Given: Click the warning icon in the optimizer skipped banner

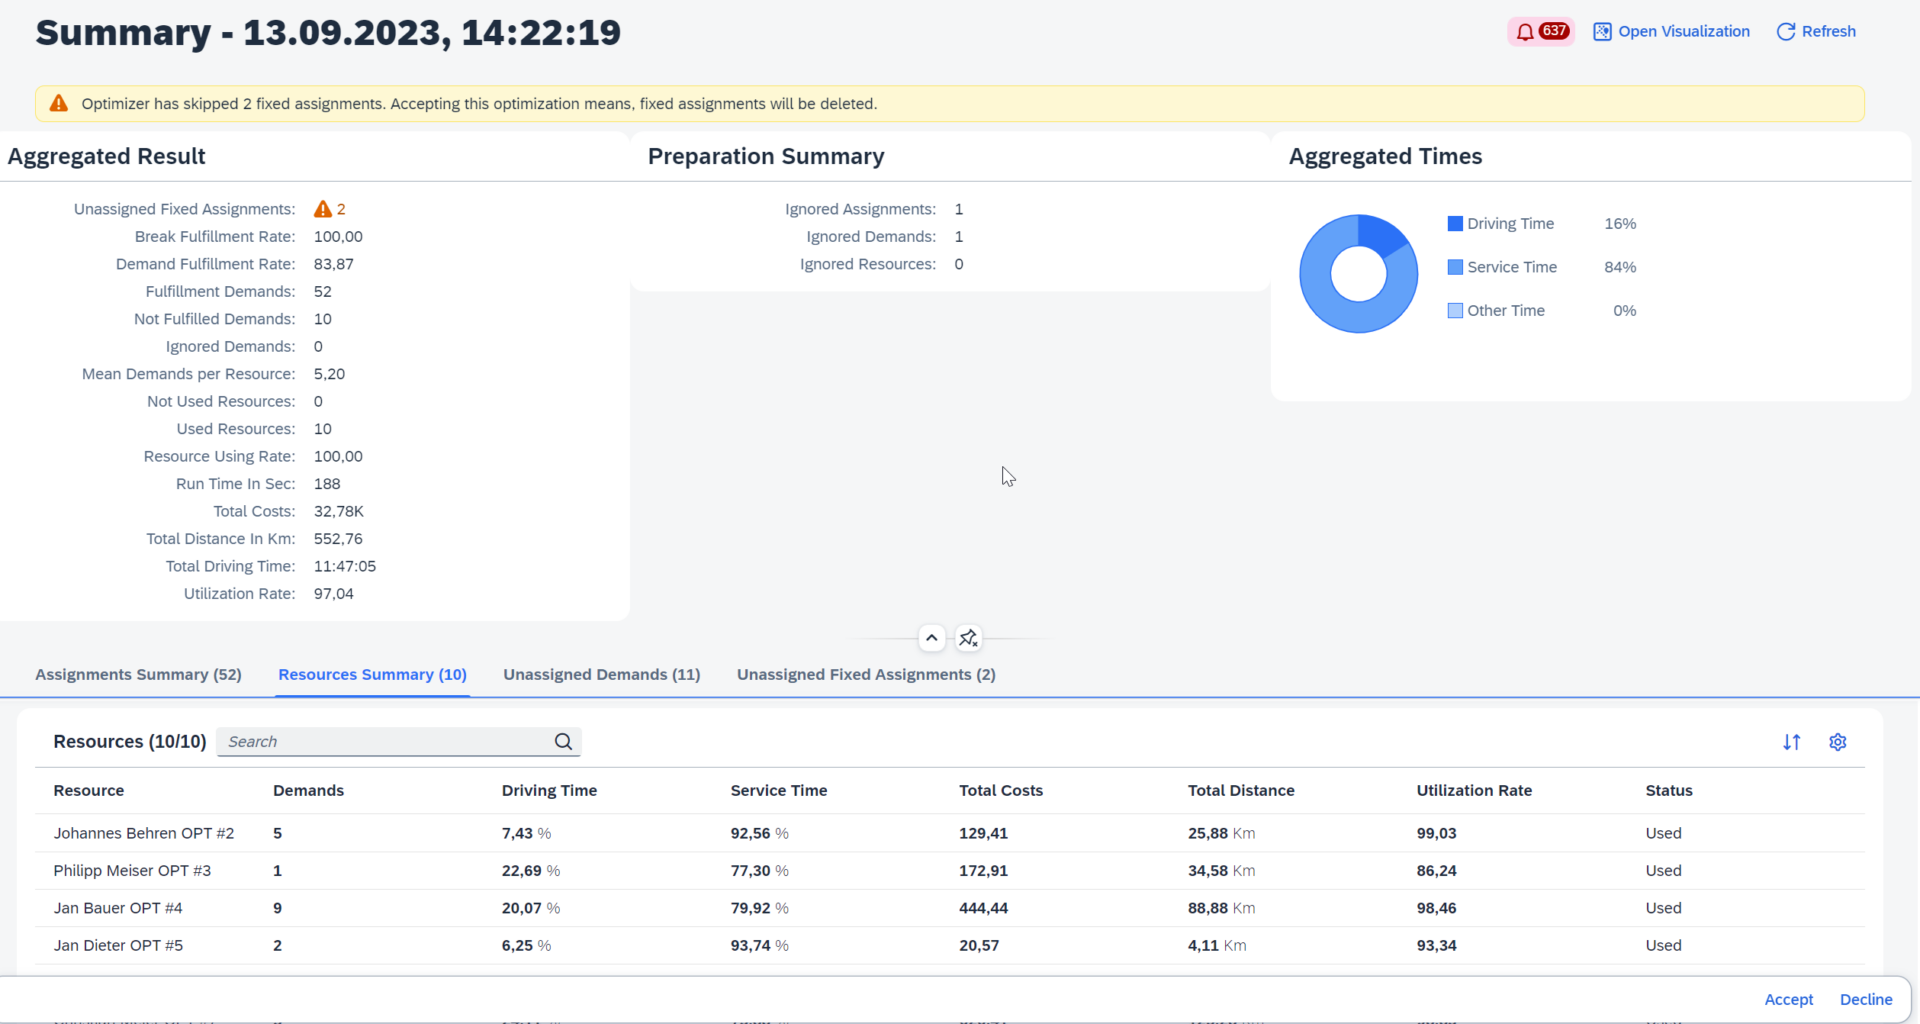Looking at the screenshot, I should click(58, 103).
